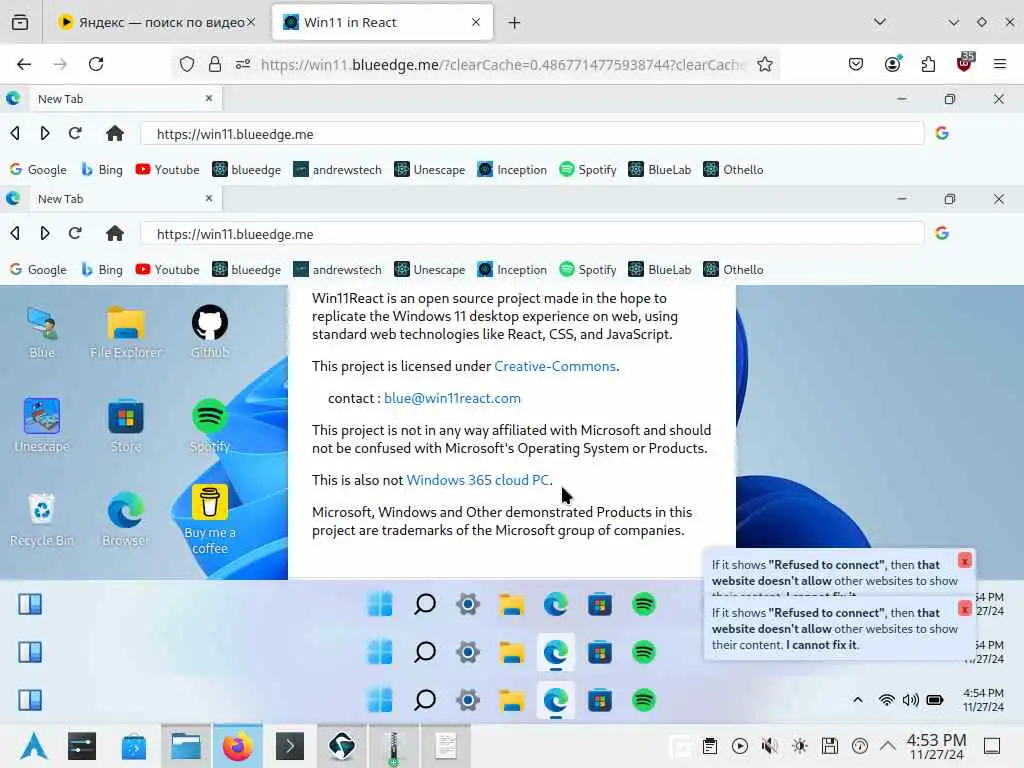
Task: Open Inception bookmark in lower Edge window
Action: tap(512, 269)
